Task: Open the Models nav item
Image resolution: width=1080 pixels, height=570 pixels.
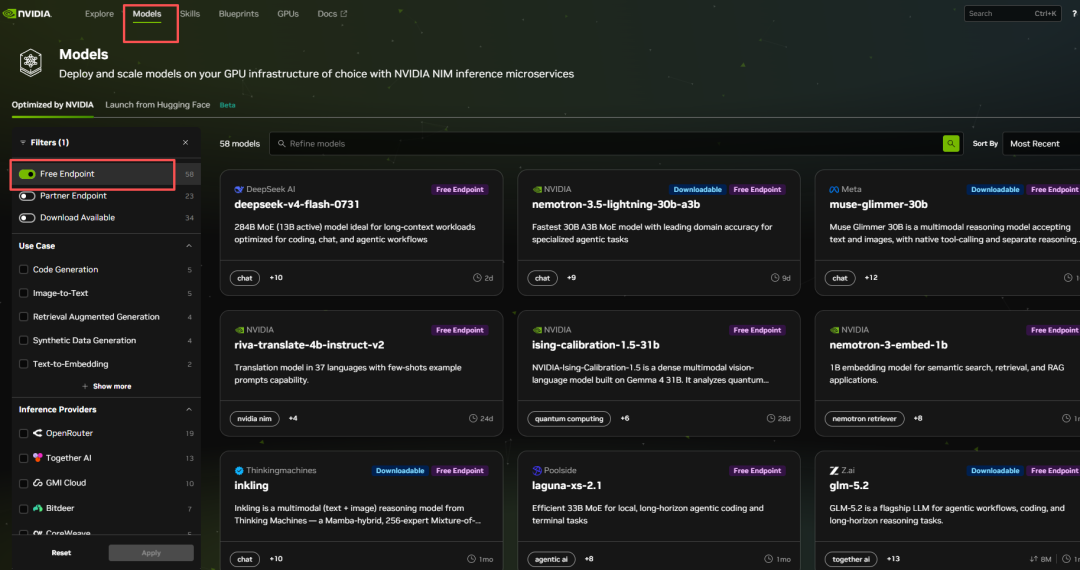Action: (x=147, y=14)
